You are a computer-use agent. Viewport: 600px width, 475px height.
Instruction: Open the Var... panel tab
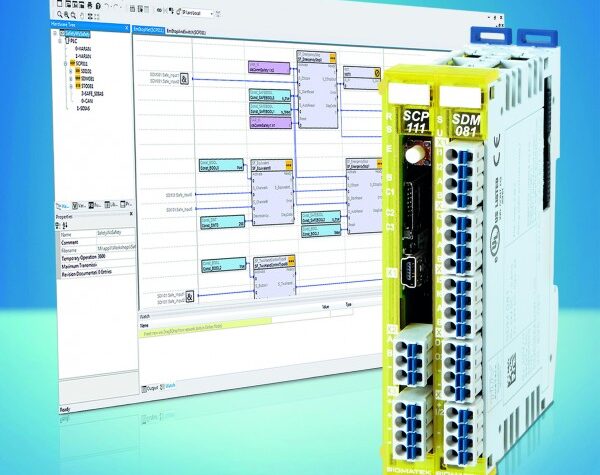80,206
